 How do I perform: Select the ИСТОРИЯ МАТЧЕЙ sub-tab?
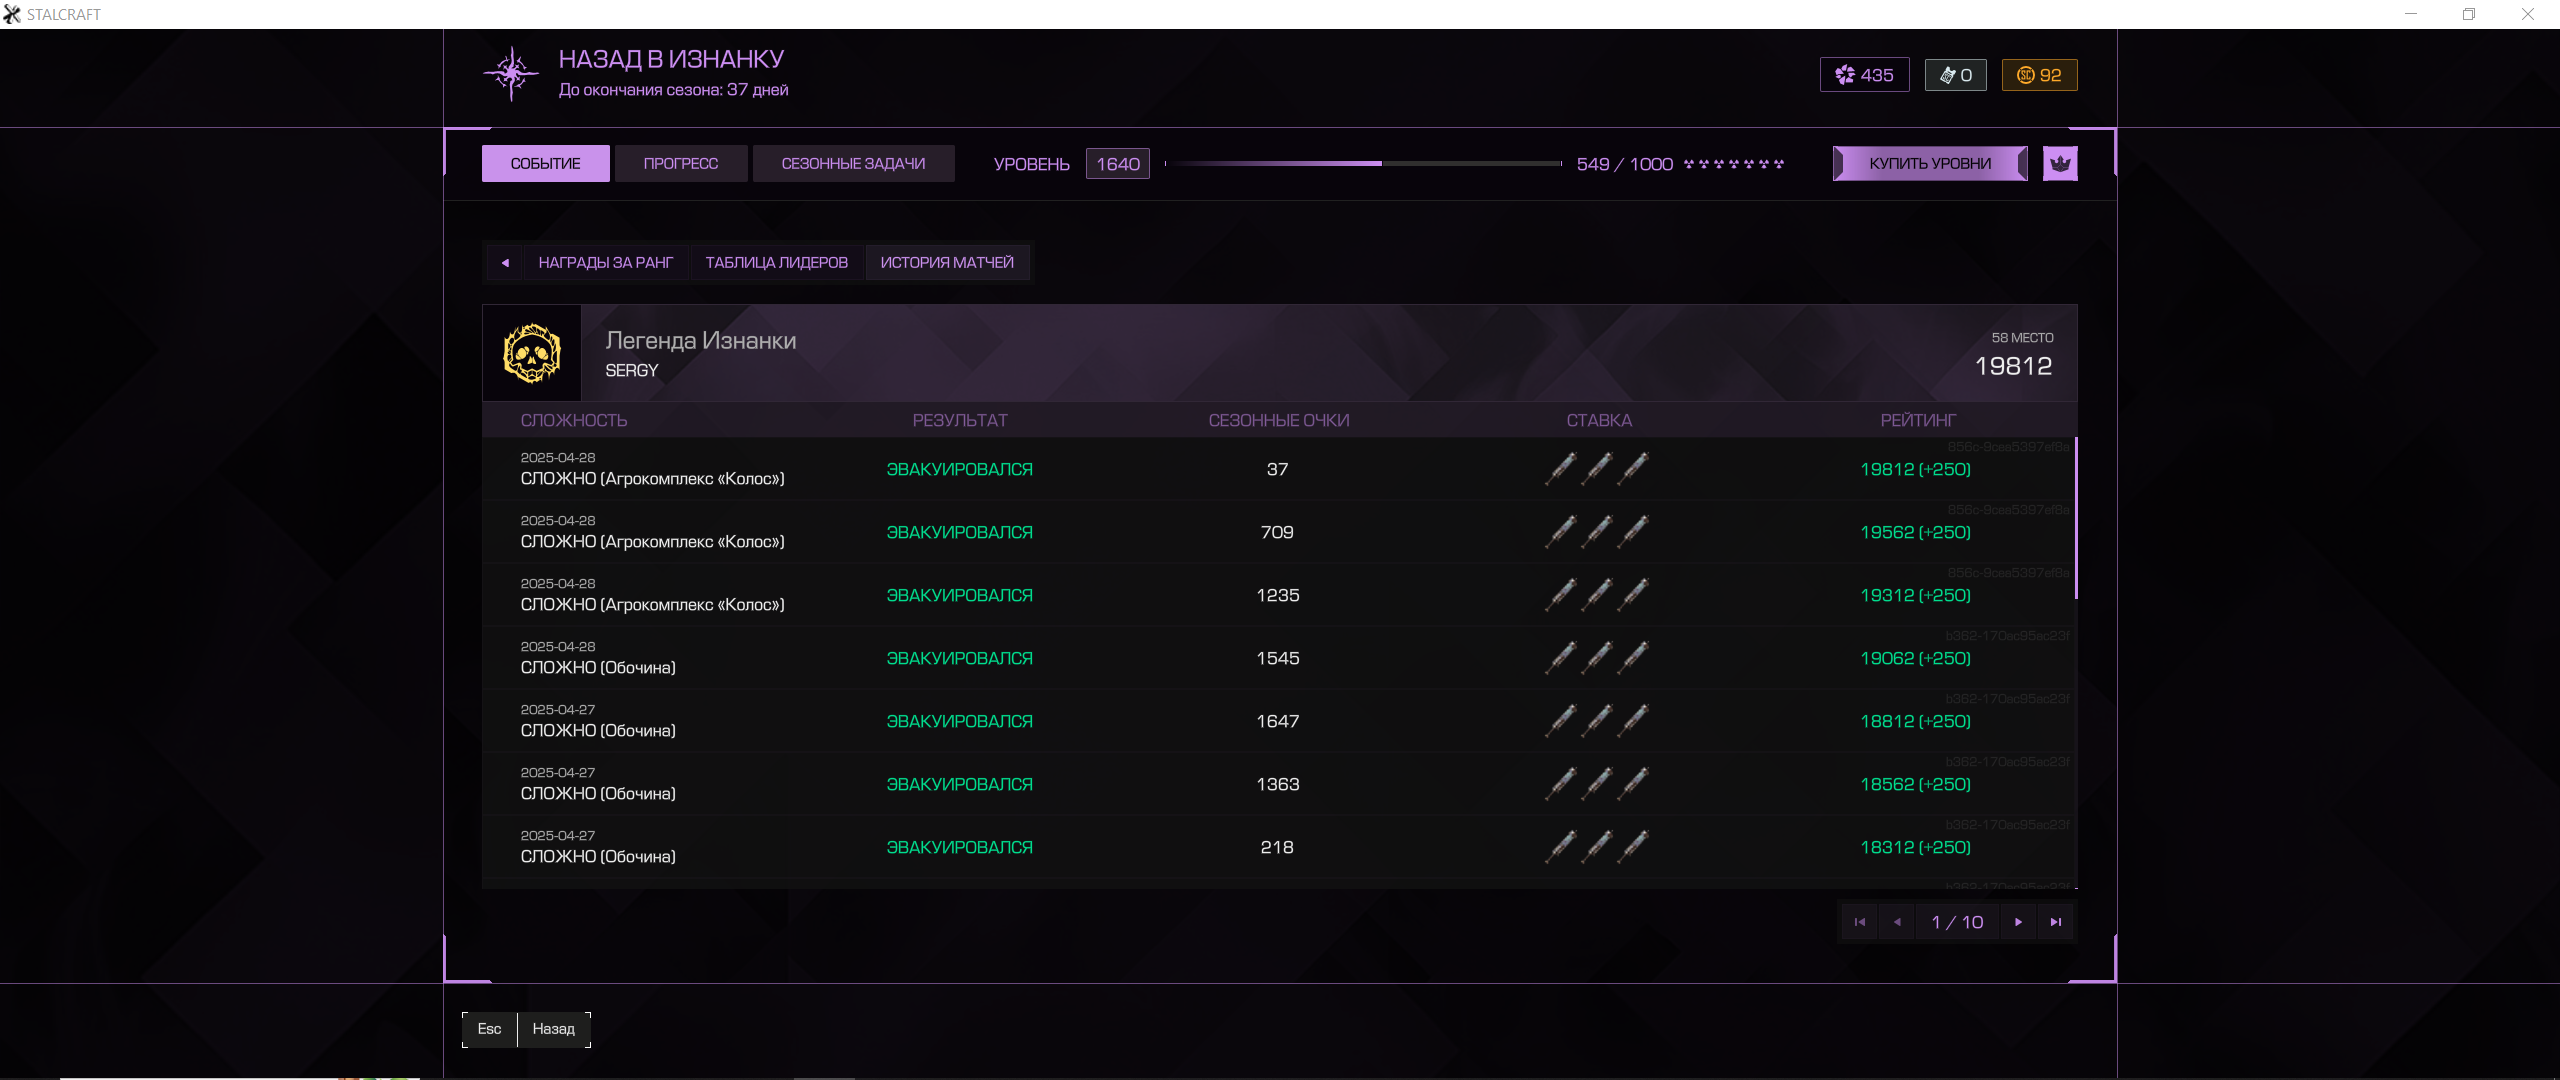click(947, 263)
